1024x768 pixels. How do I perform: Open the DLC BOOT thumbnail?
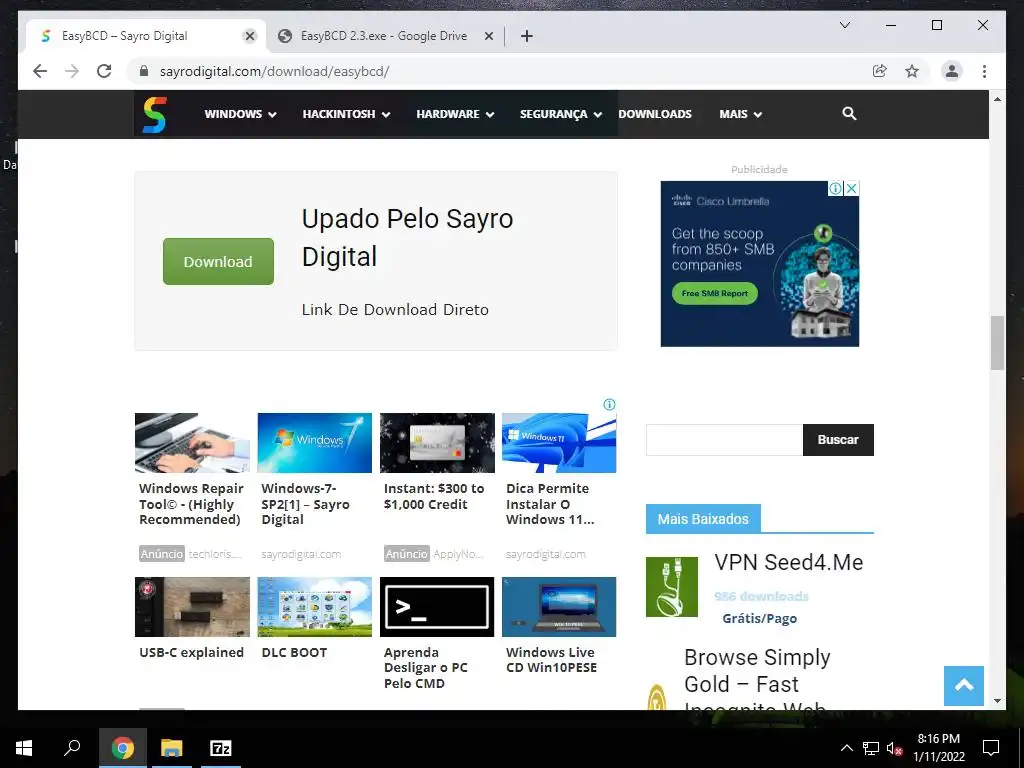[x=314, y=607]
